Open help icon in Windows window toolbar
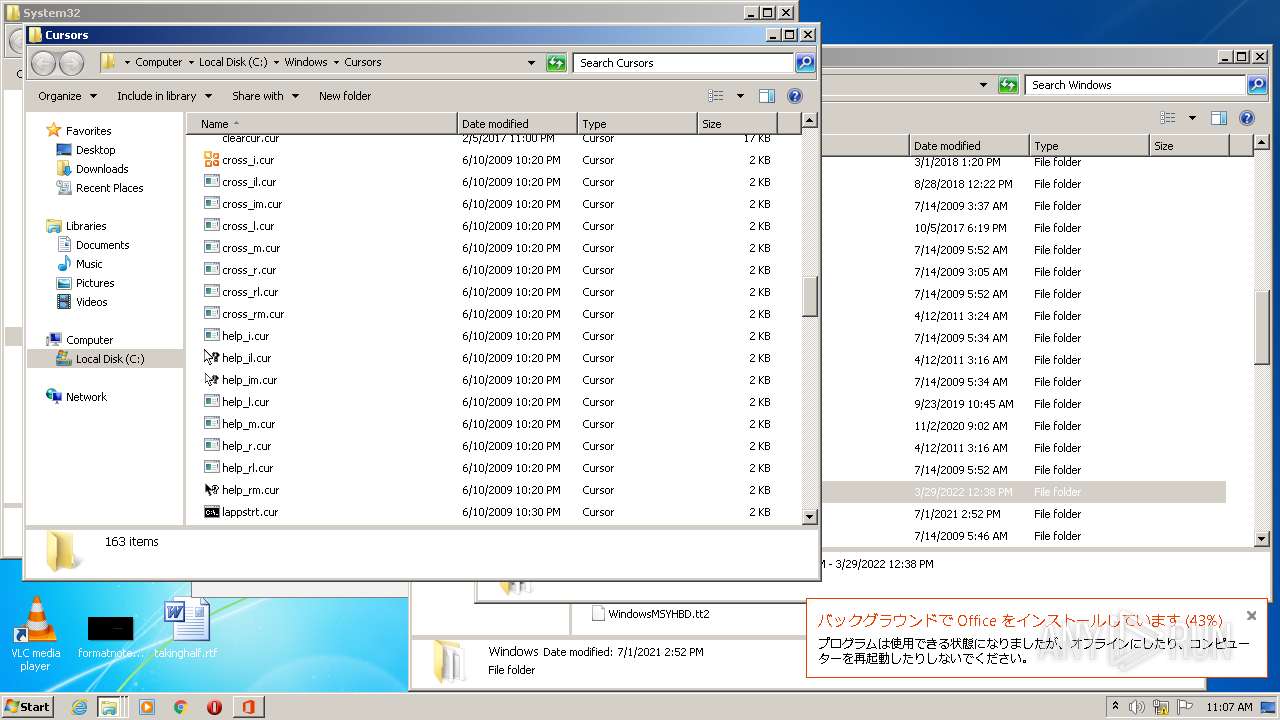Viewport: 1280px width, 720px height. coord(1247,118)
